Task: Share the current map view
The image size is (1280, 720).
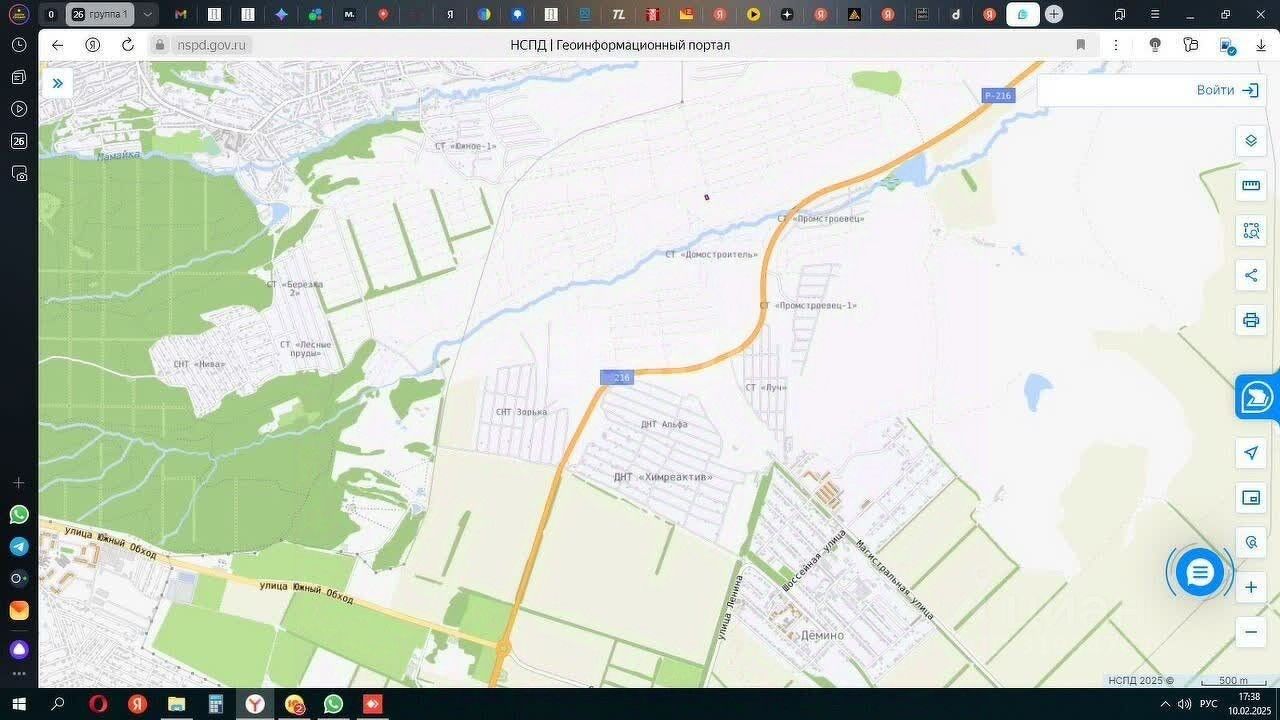Action: click(1251, 275)
